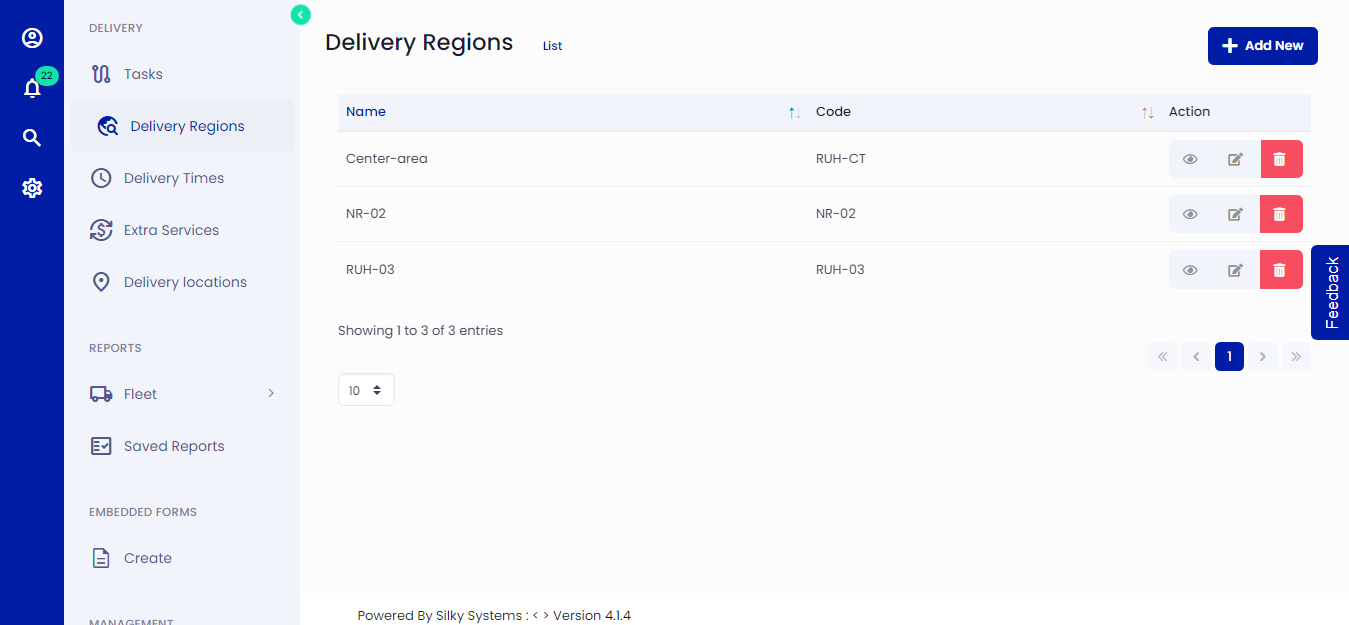The width and height of the screenshot is (1349, 625).
Task: Switch to the List view tab
Action: click(552, 45)
